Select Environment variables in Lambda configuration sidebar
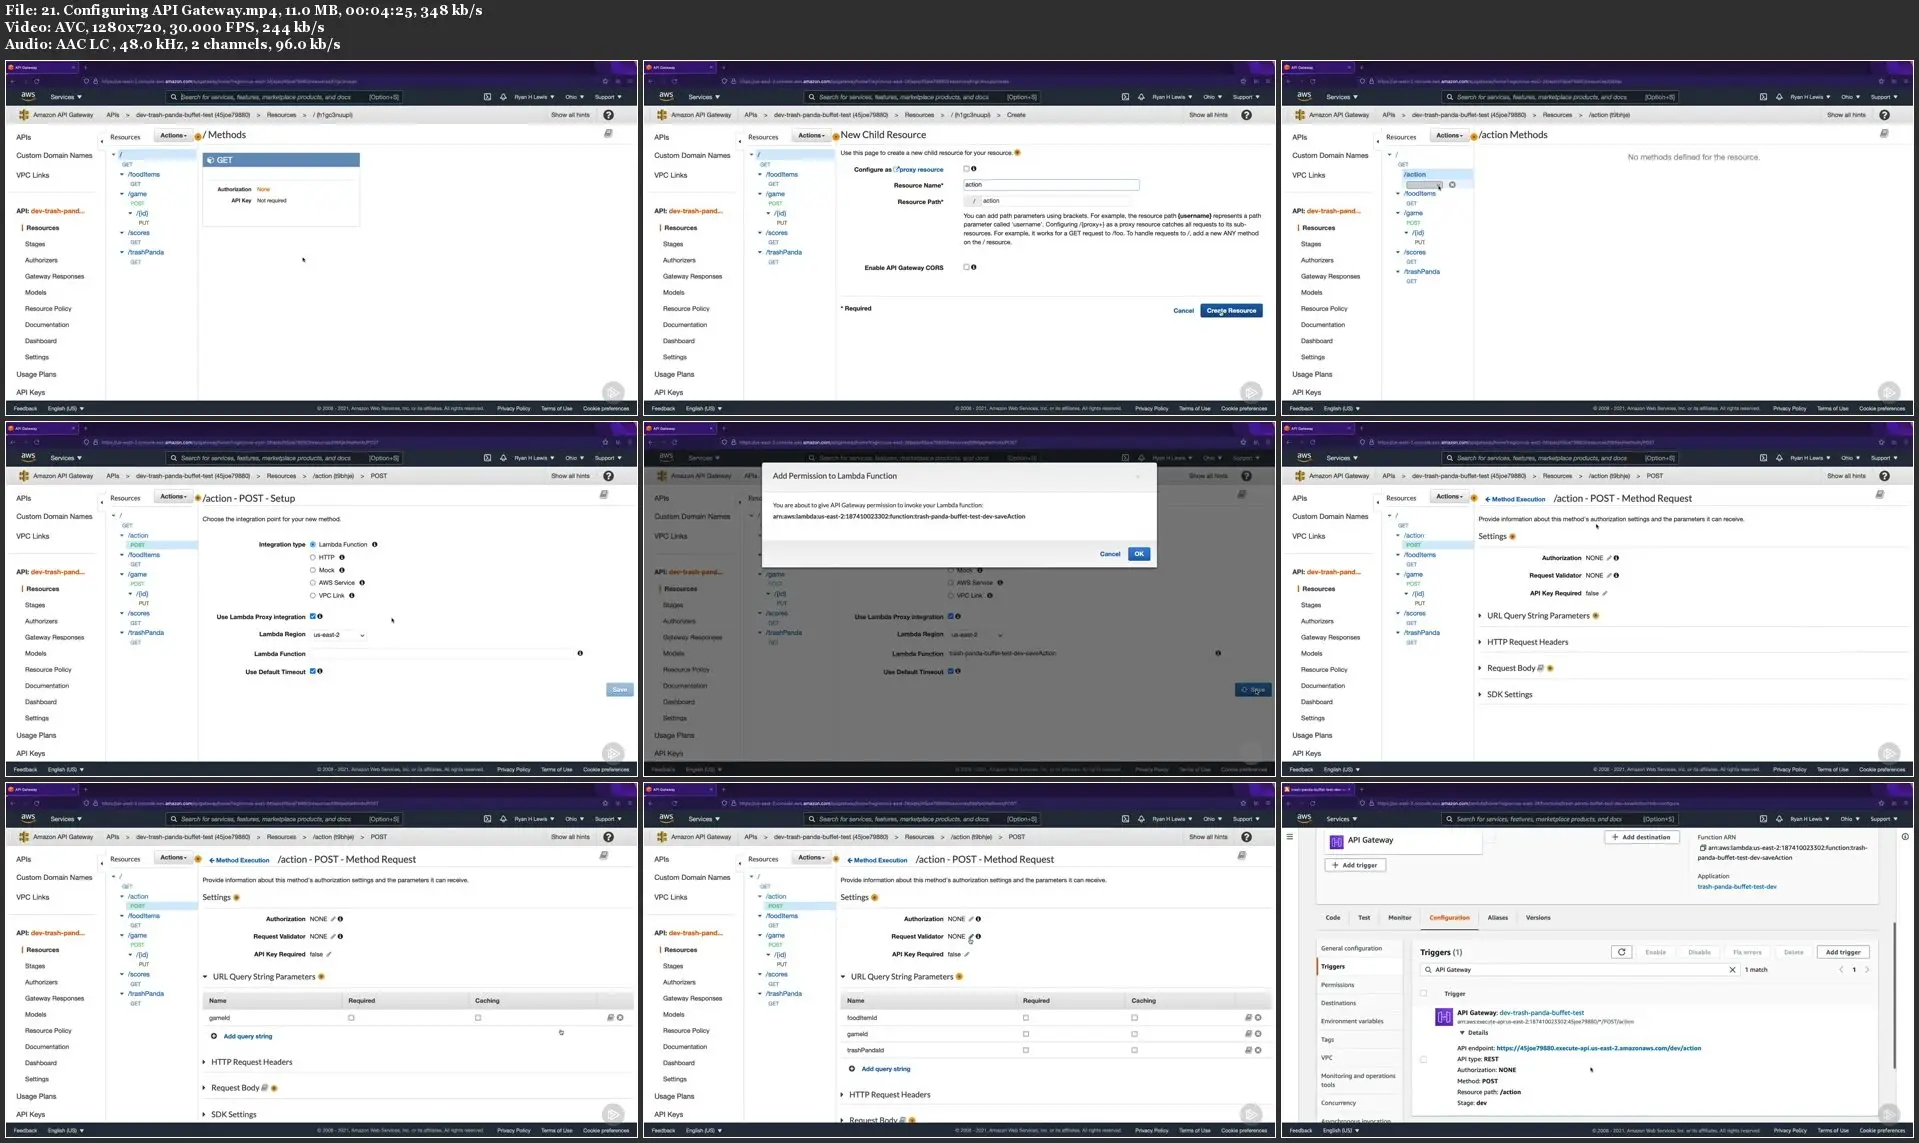1919x1143 pixels. point(1352,1021)
